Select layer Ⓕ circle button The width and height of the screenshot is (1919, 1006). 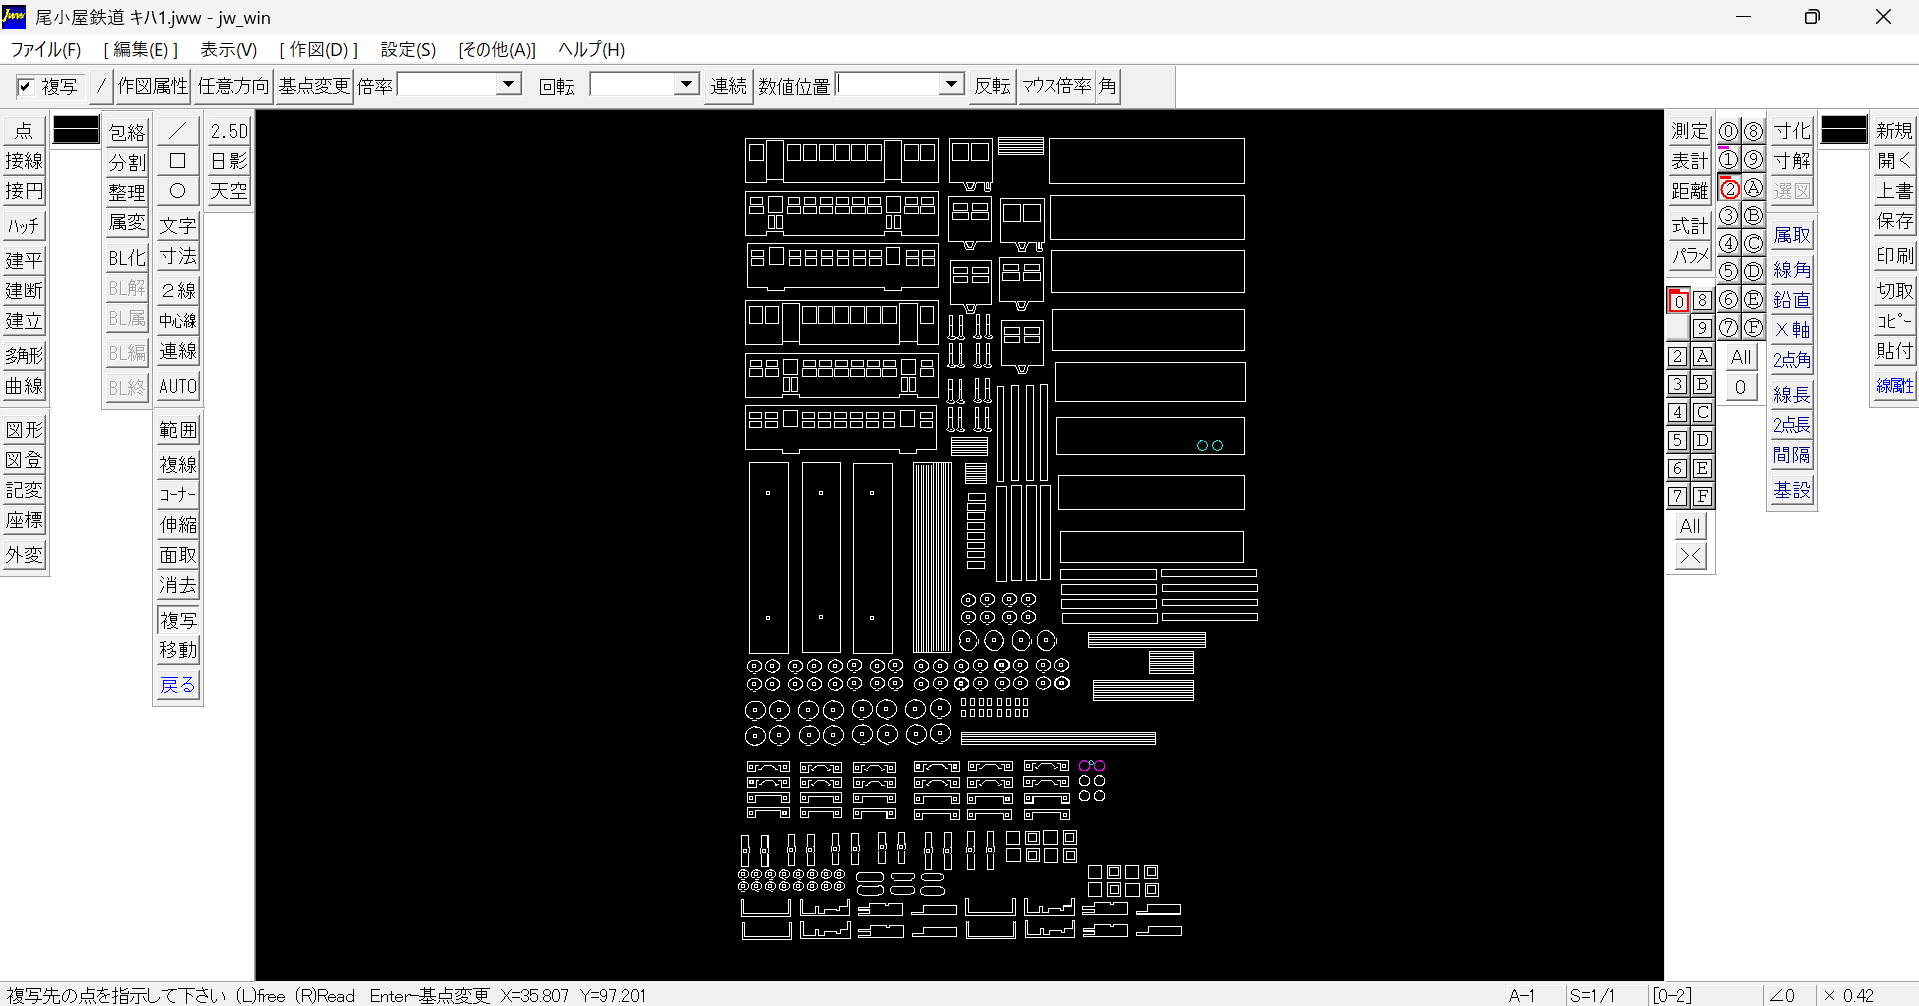(1754, 327)
